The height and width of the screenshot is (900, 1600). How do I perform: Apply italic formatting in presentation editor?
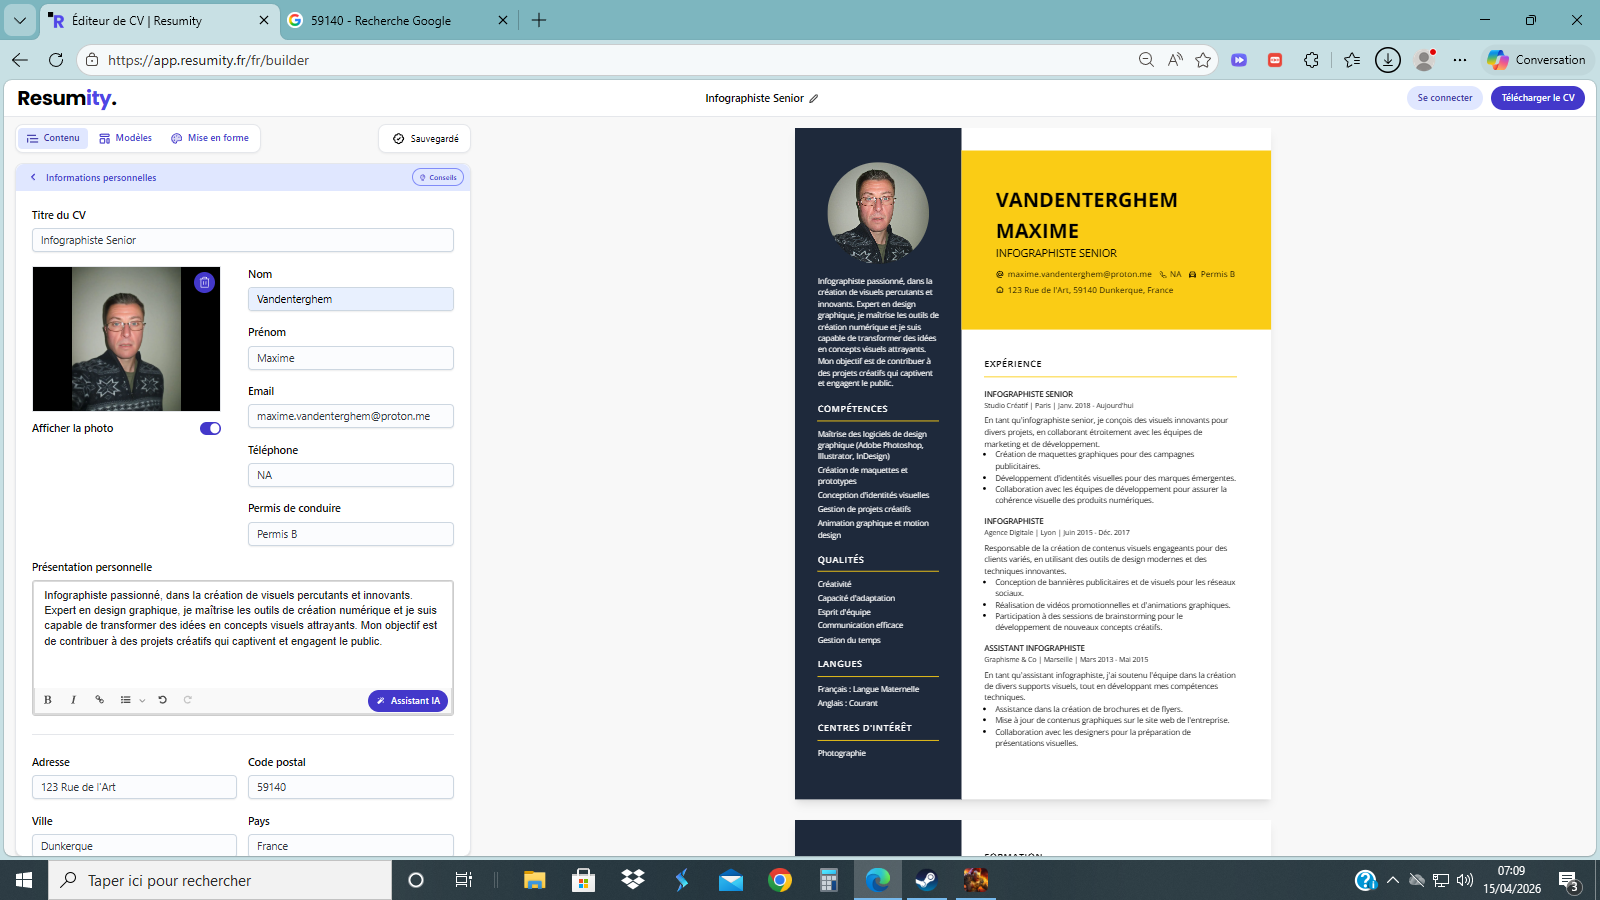click(x=73, y=700)
